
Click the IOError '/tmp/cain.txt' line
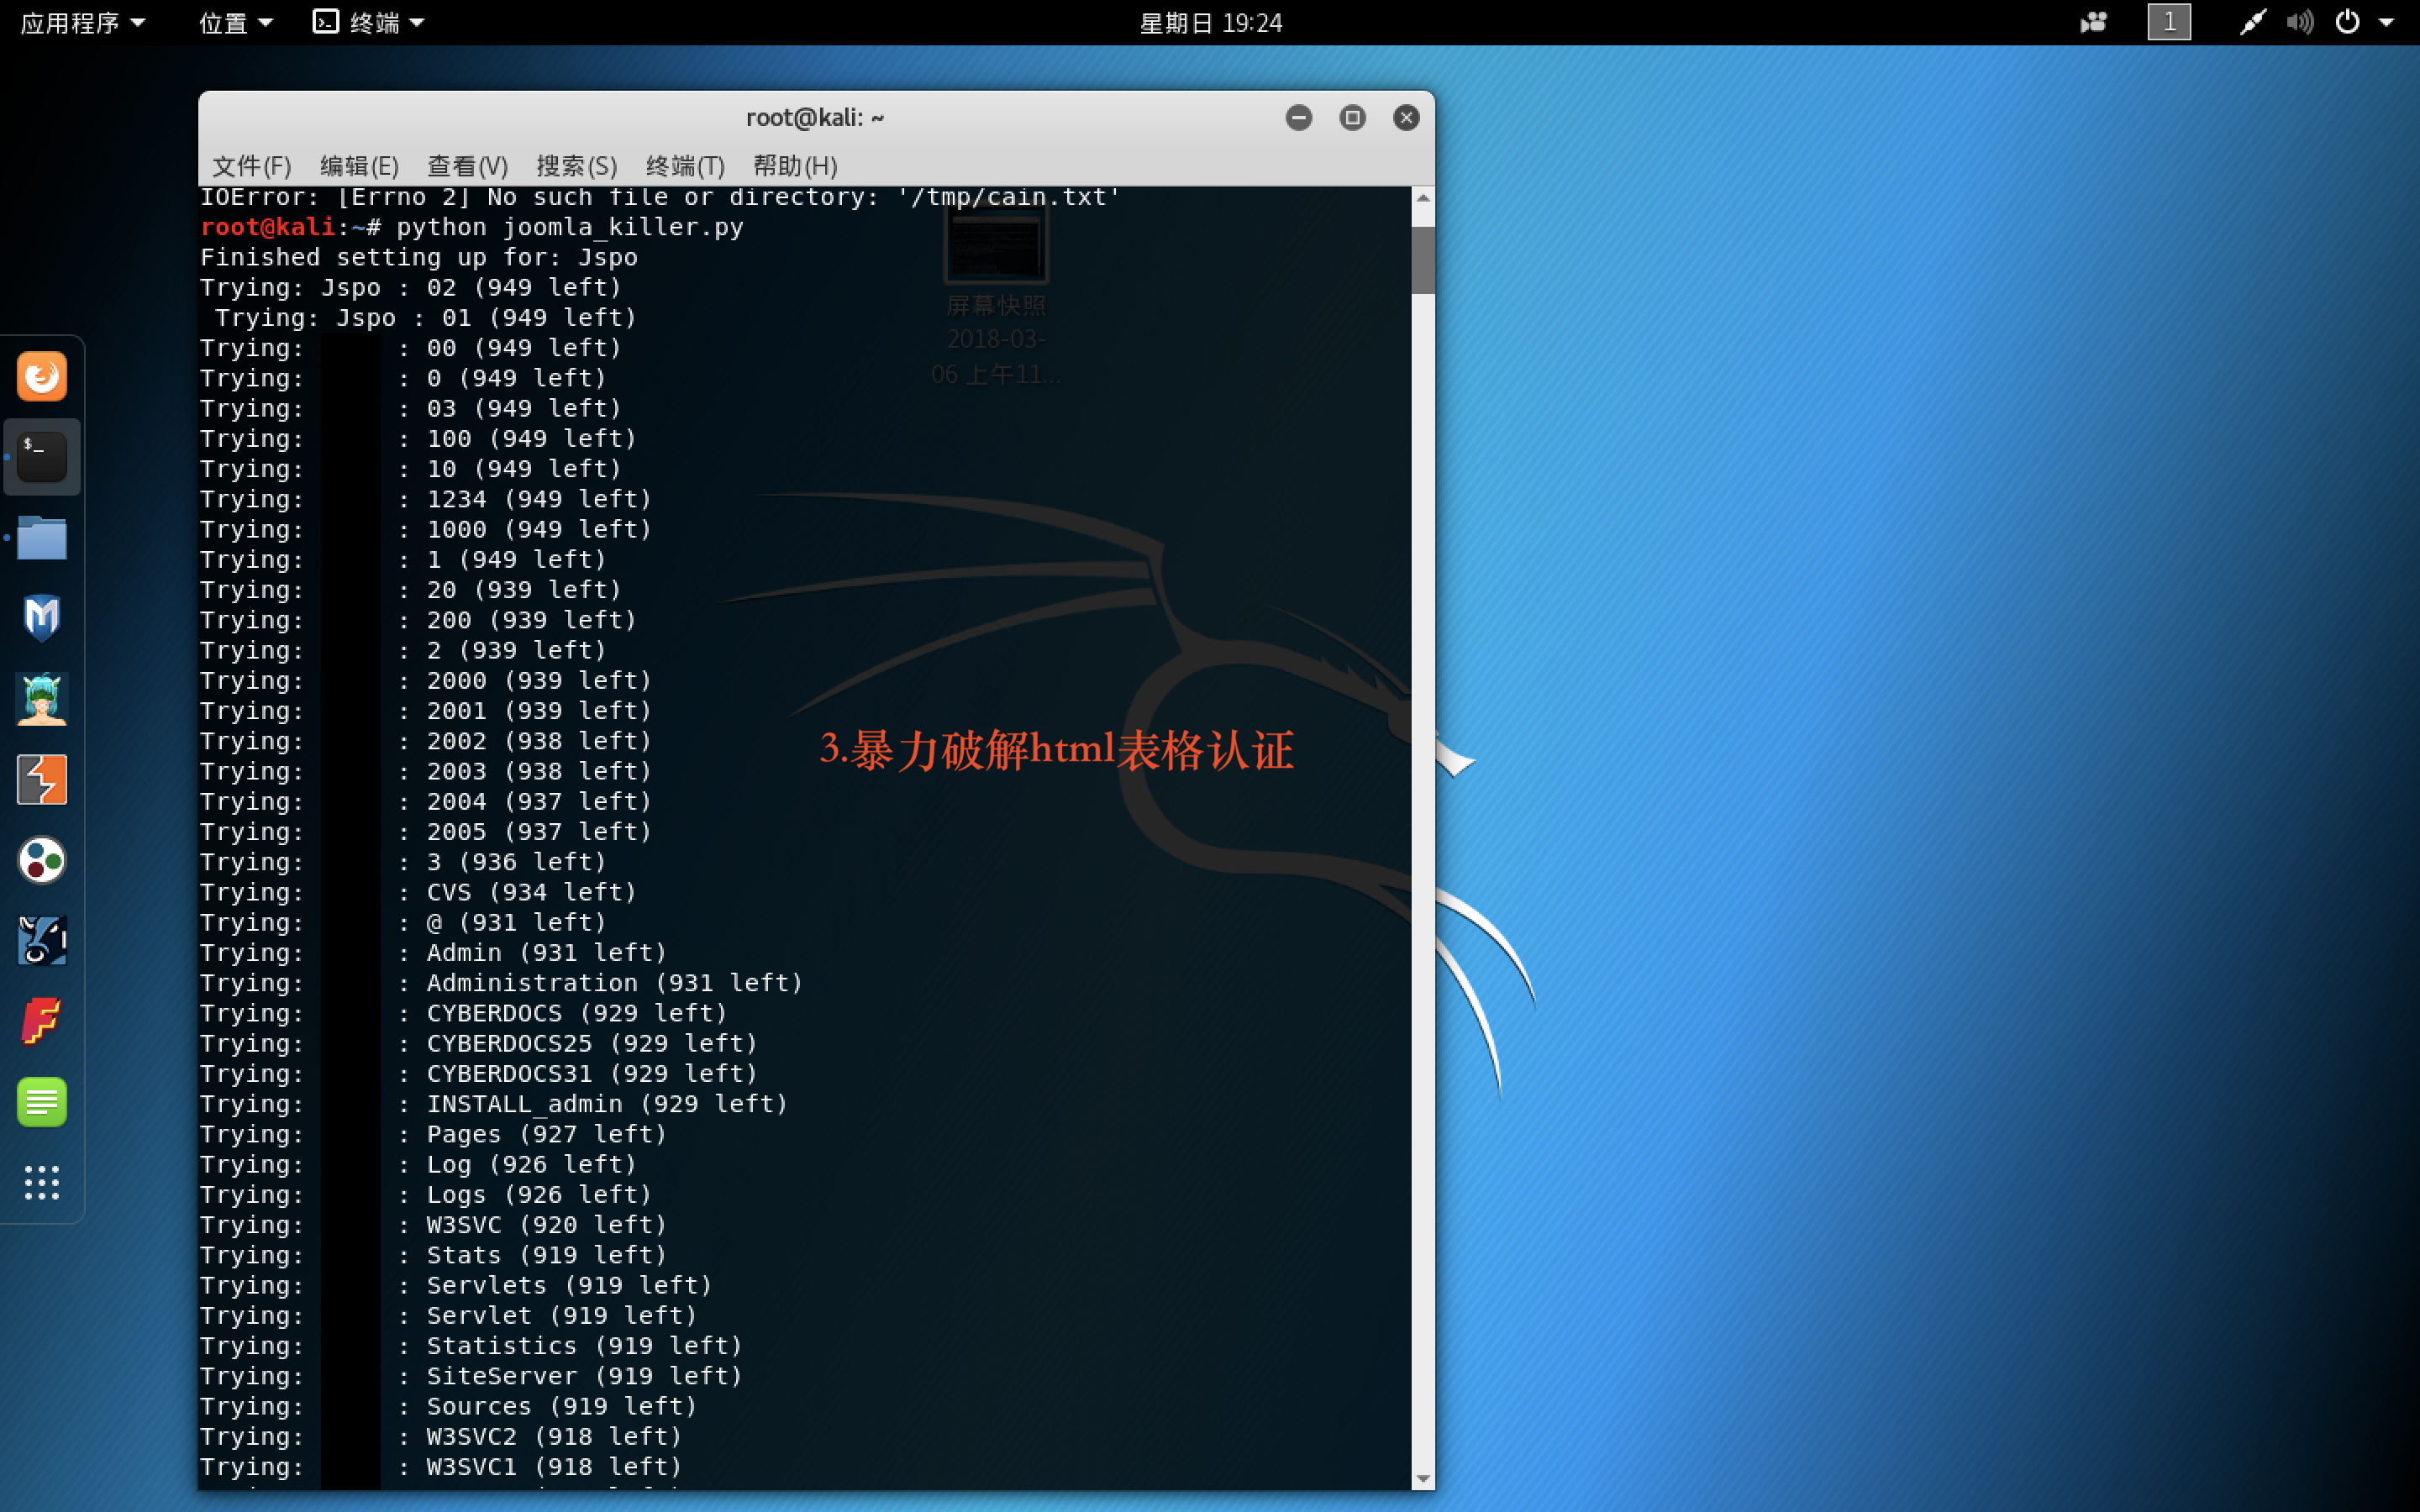pos(660,197)
